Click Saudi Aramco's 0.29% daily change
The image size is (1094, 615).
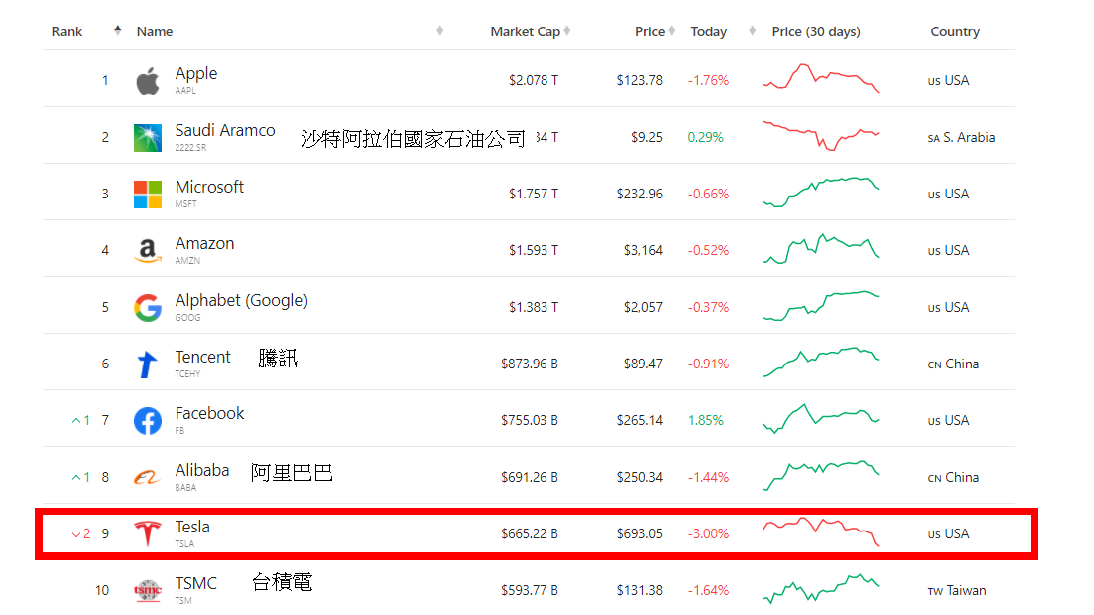pos(705,138)
